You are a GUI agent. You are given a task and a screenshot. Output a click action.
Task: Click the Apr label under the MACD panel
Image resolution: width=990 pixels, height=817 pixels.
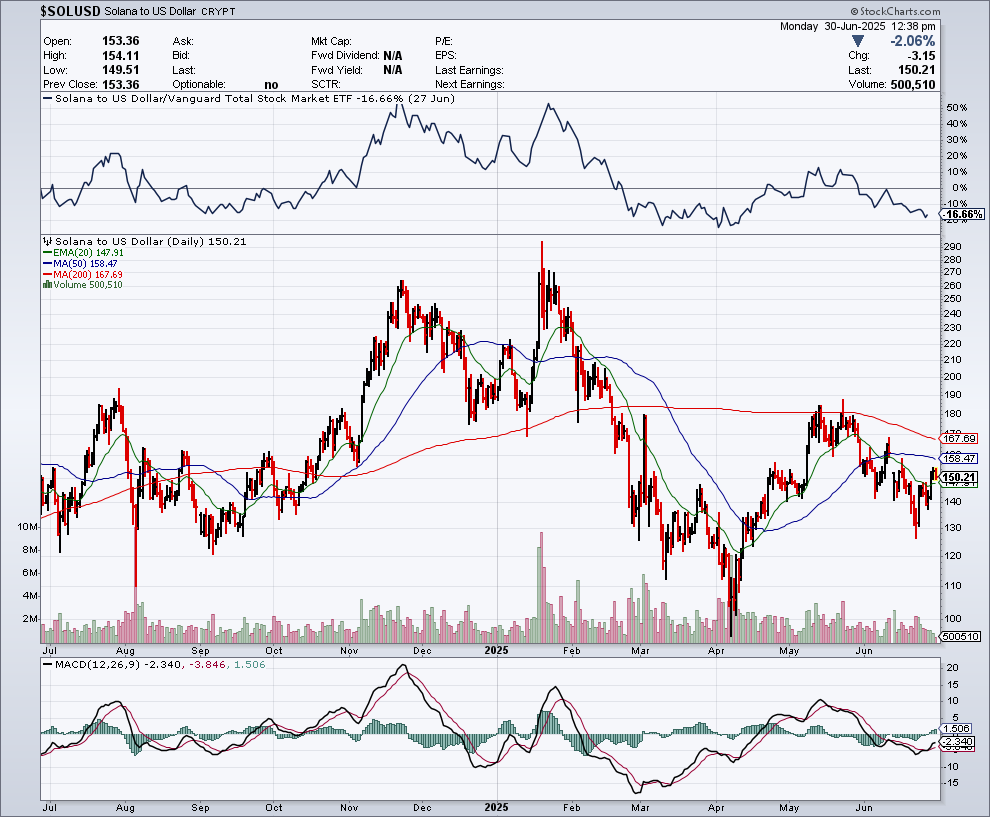tap(716, 808)
